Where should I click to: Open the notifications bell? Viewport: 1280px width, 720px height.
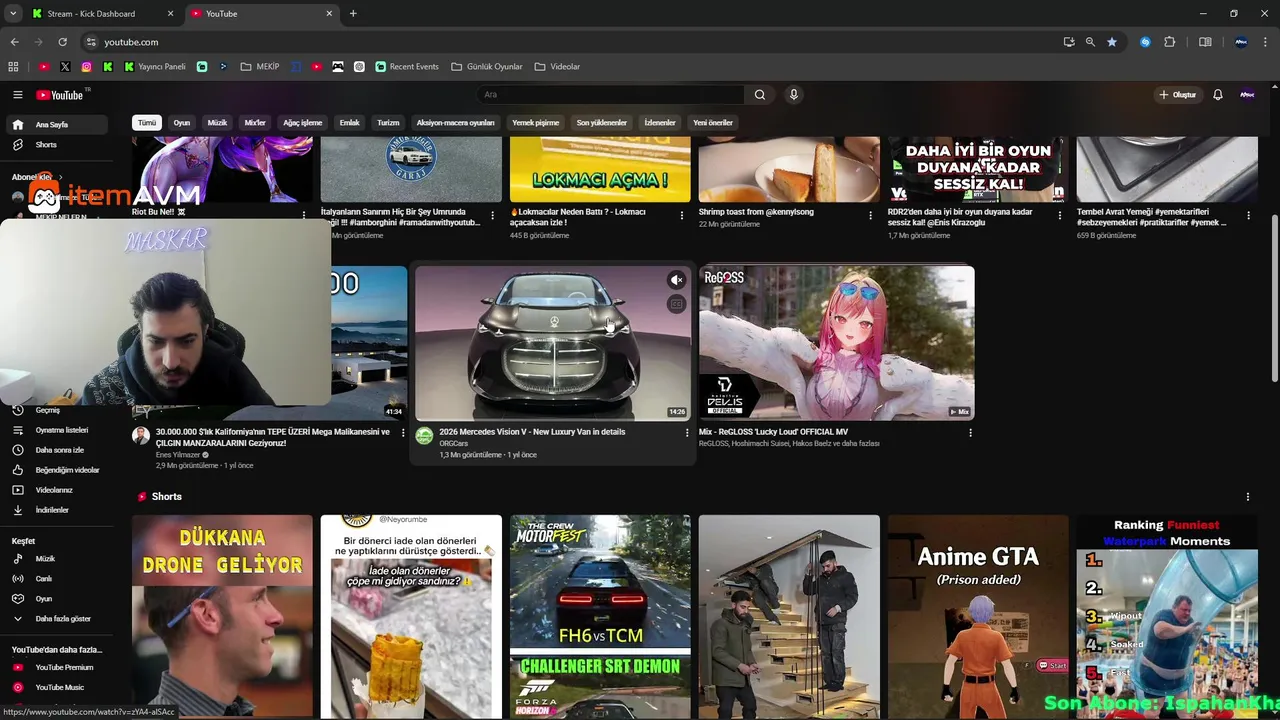[x=1218, y=95]
